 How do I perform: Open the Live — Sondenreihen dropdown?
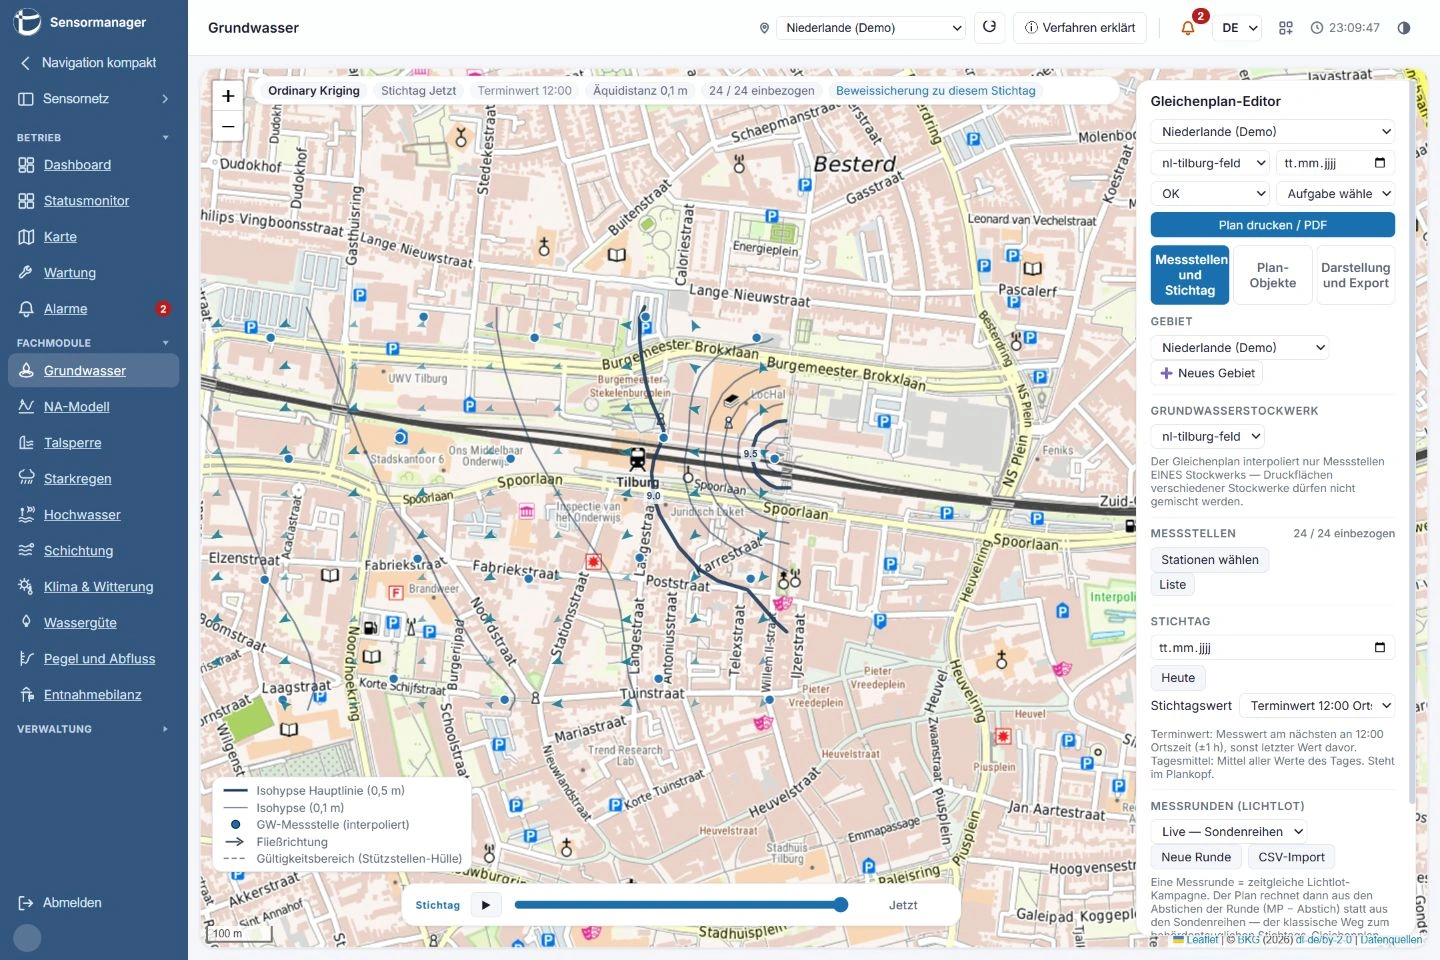[x=1229, y=832]
